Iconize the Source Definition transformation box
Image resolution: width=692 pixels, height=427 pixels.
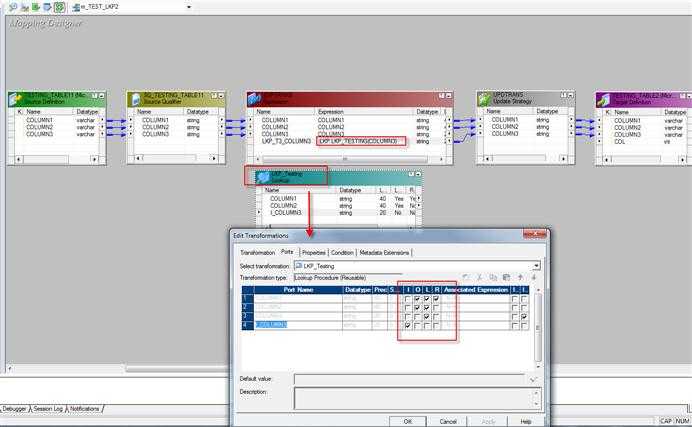click(102, 96)
